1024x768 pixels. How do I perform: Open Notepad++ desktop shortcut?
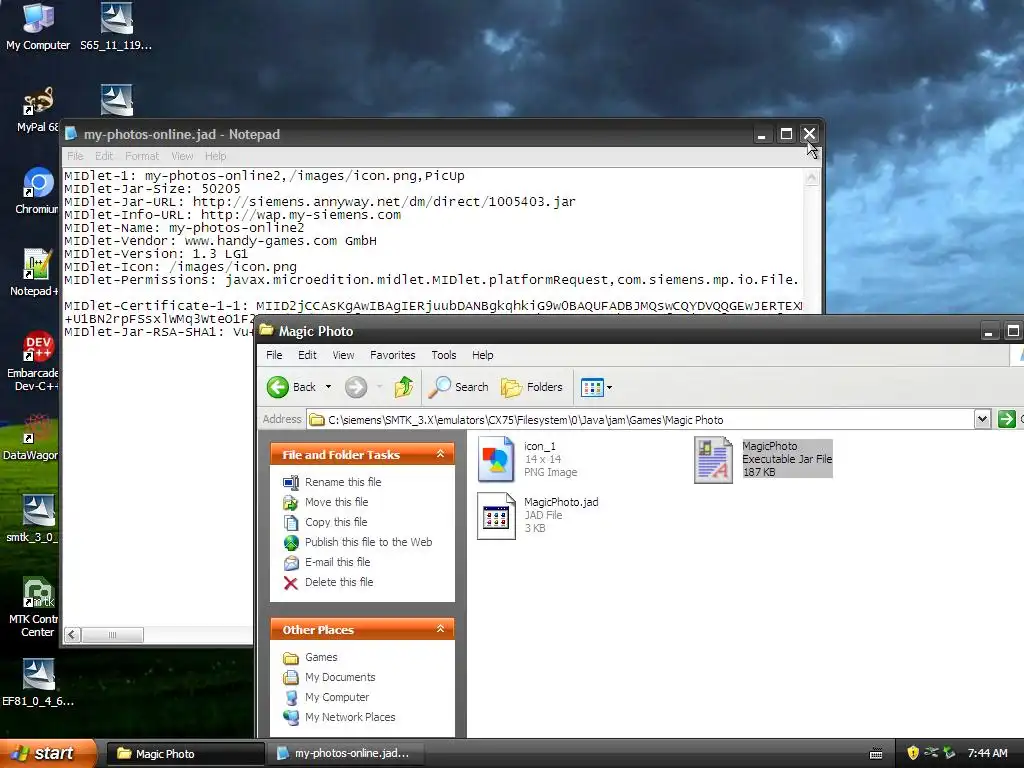35,272
